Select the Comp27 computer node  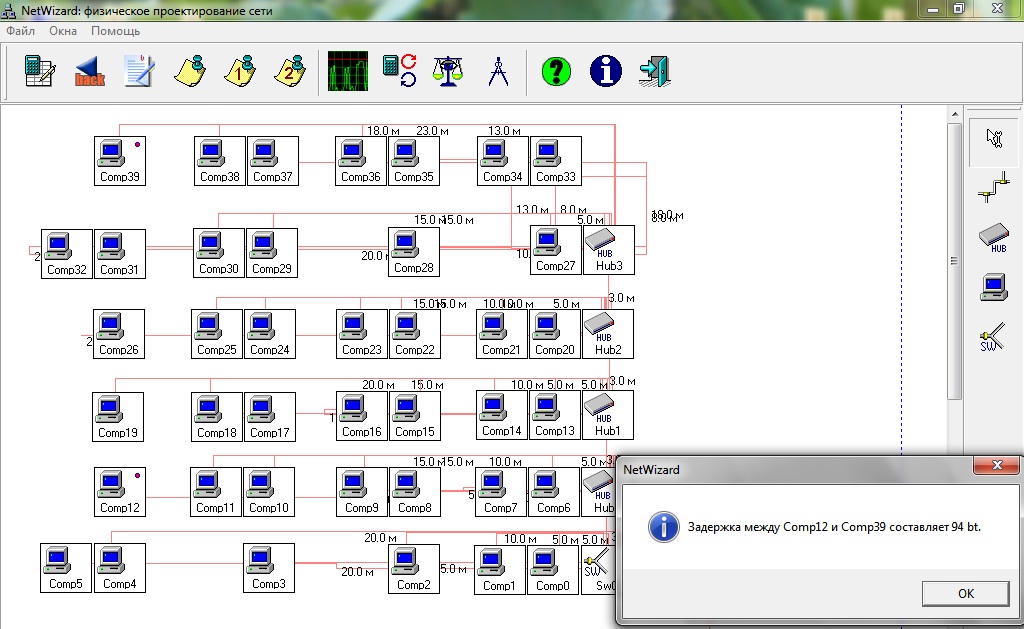pos(556,250)
